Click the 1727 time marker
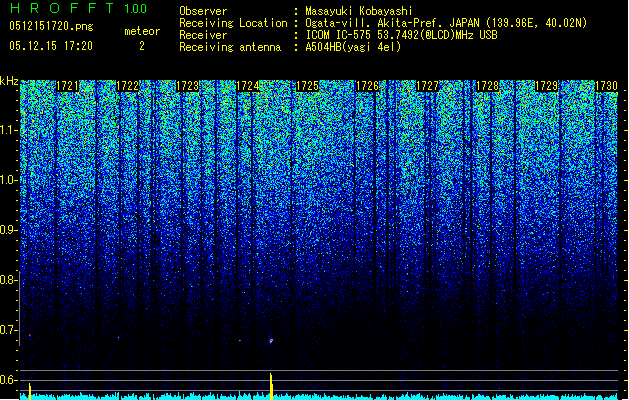 tap(427, 86)
